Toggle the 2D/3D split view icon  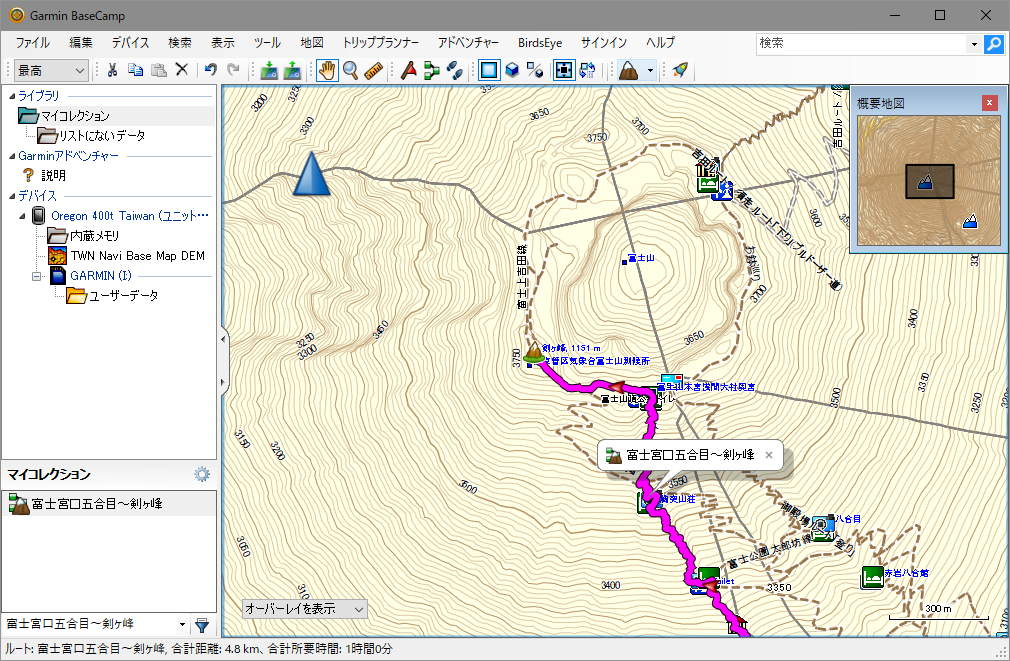point(535,70)
